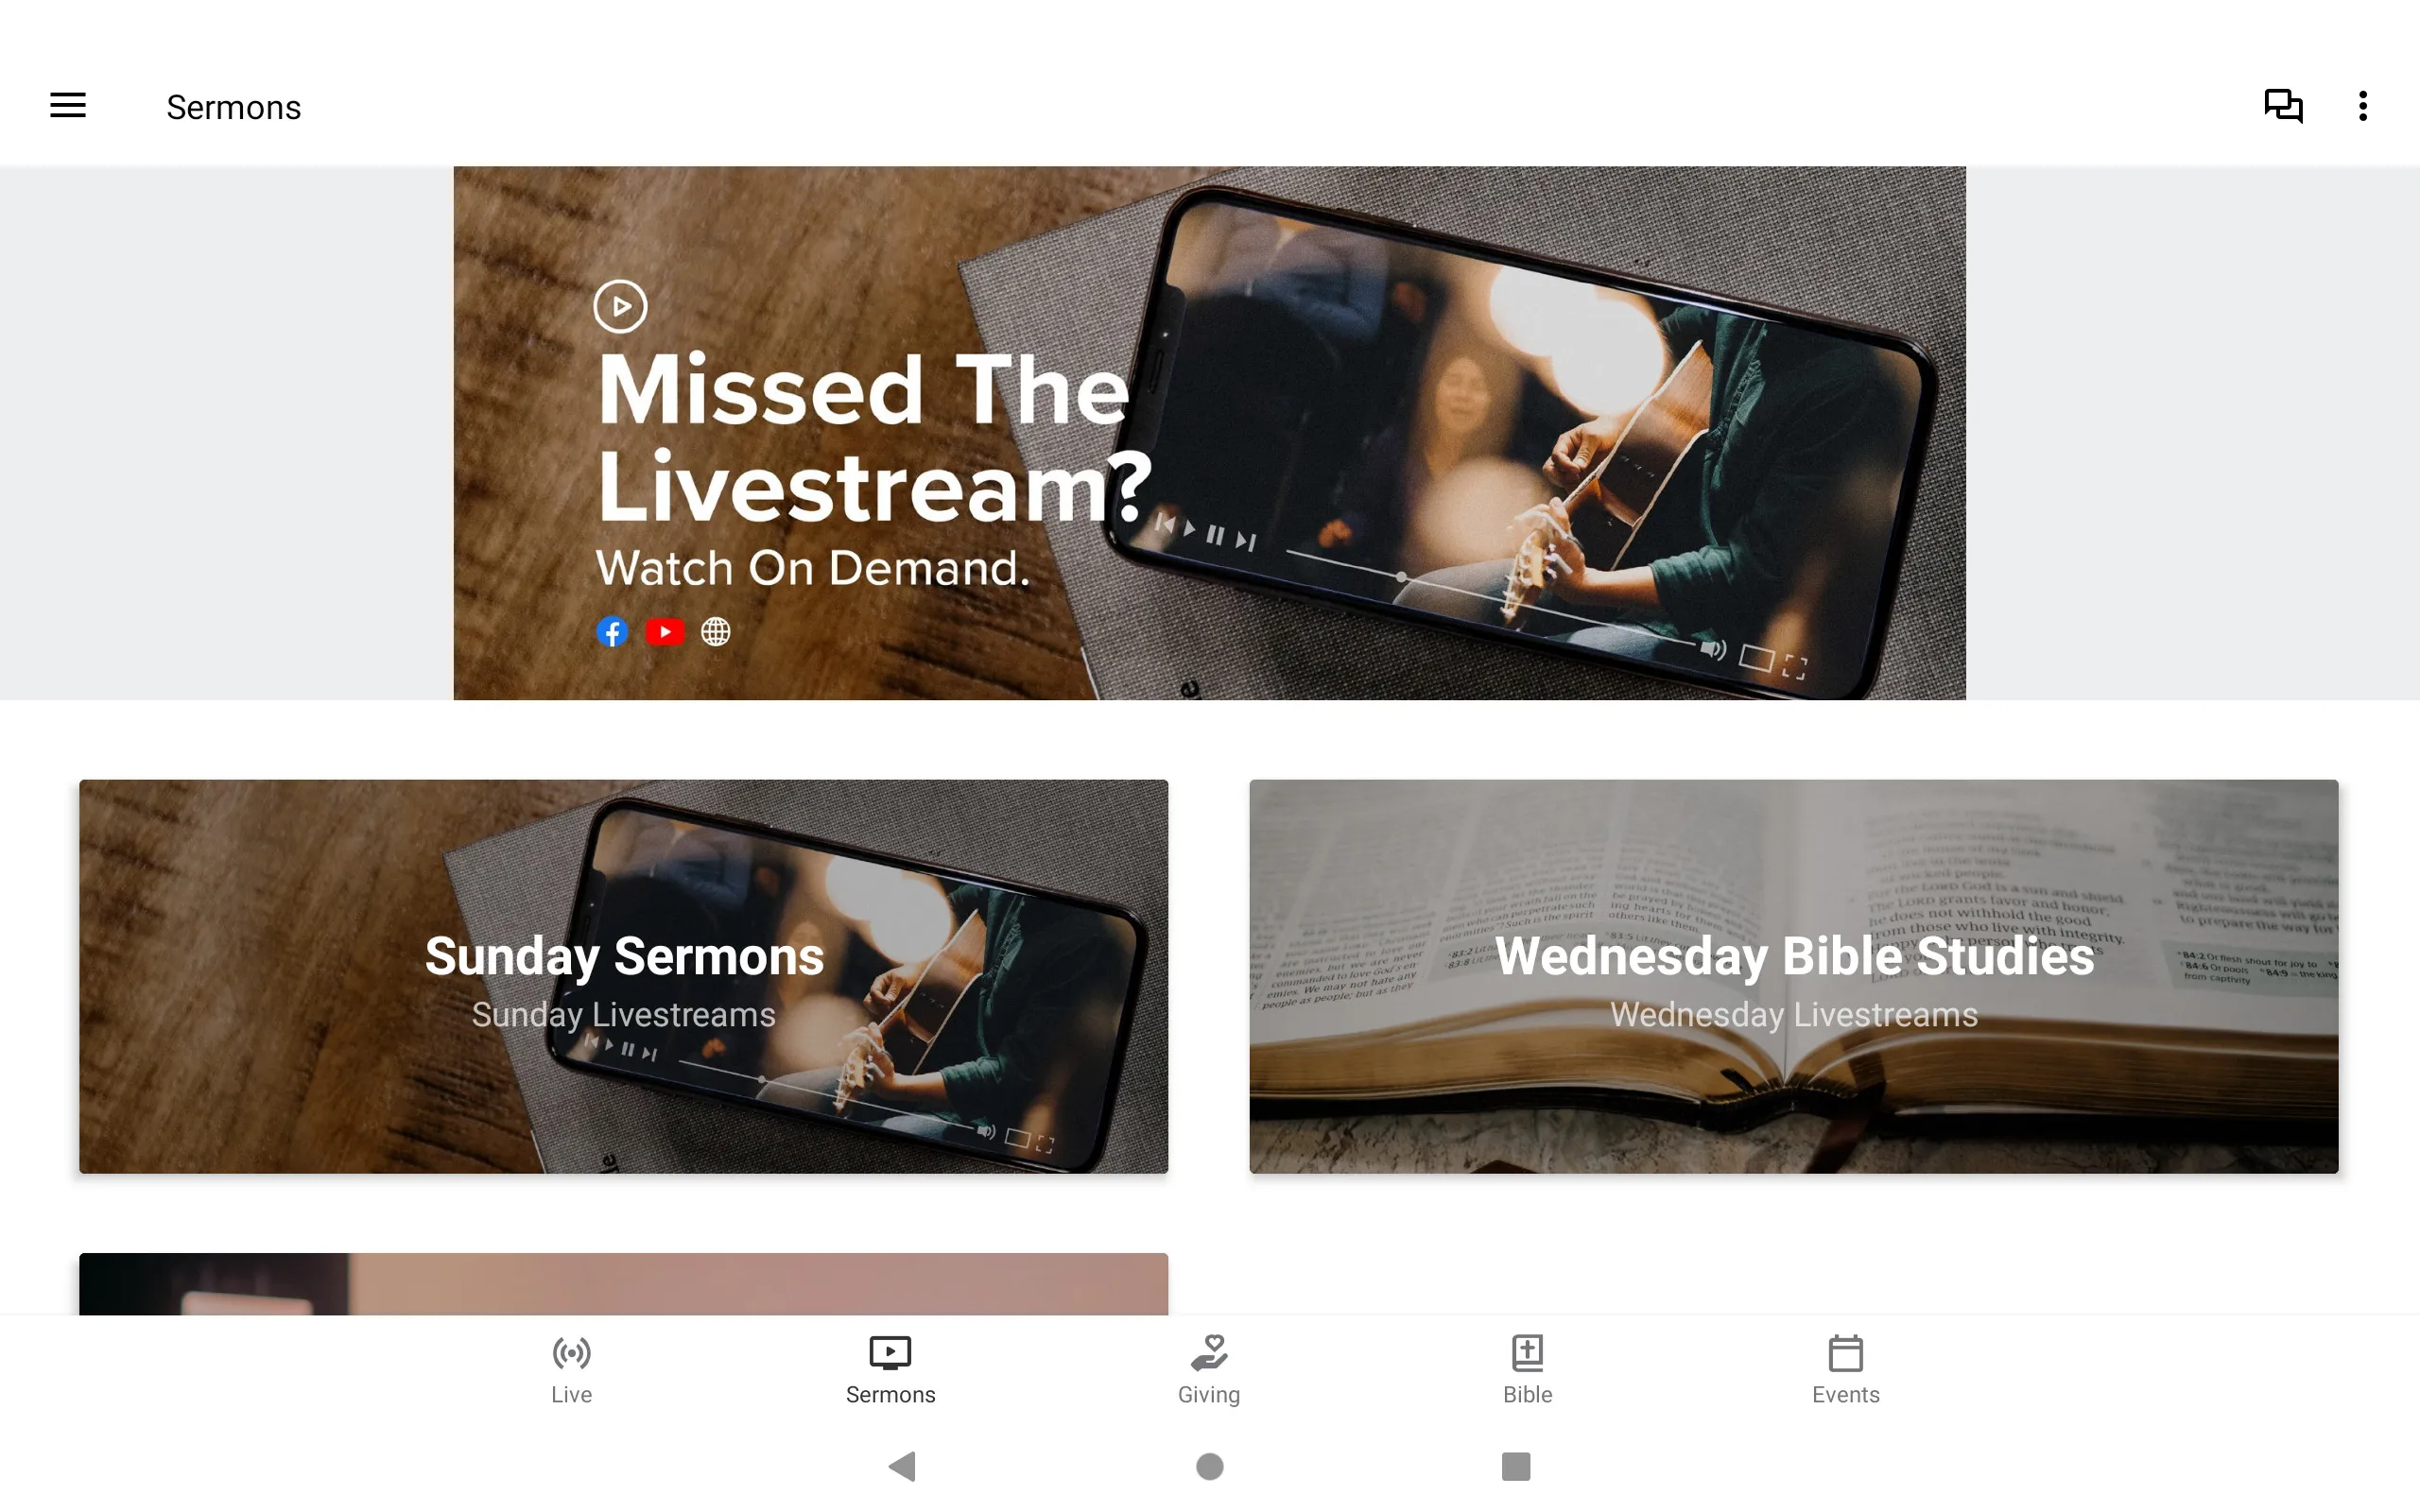2420x1512 pixels.
Task: Open the Live broadcast section
Action: point(570,1367)
